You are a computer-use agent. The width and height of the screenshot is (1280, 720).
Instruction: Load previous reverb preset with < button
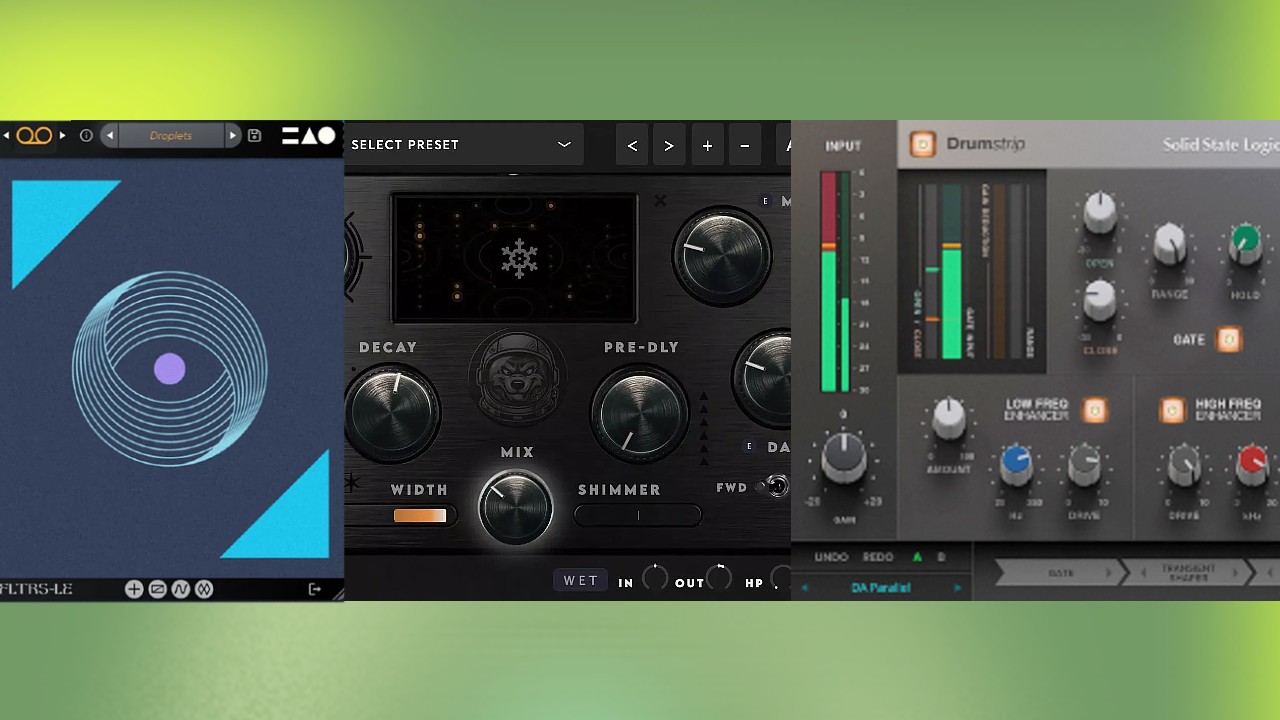click(x=632, y=145)
